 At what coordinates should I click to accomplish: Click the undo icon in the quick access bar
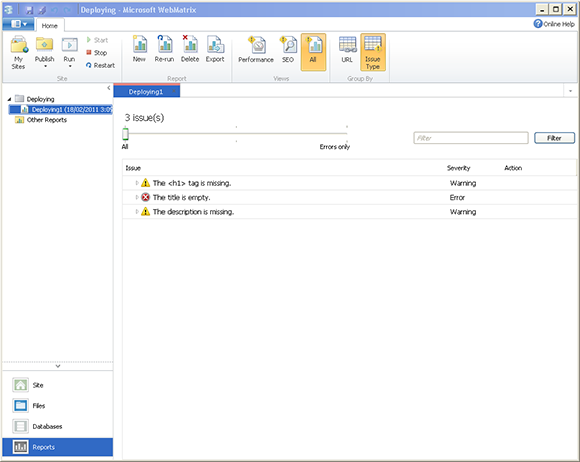(54, 10)
